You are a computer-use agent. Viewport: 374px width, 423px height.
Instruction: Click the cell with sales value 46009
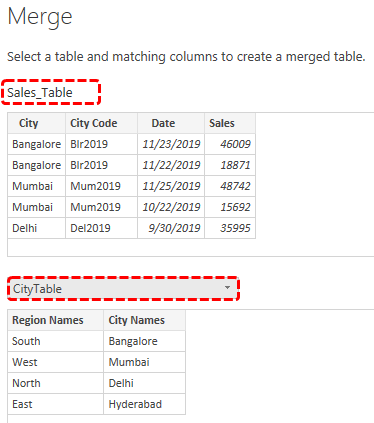click(x=230, y=144)
